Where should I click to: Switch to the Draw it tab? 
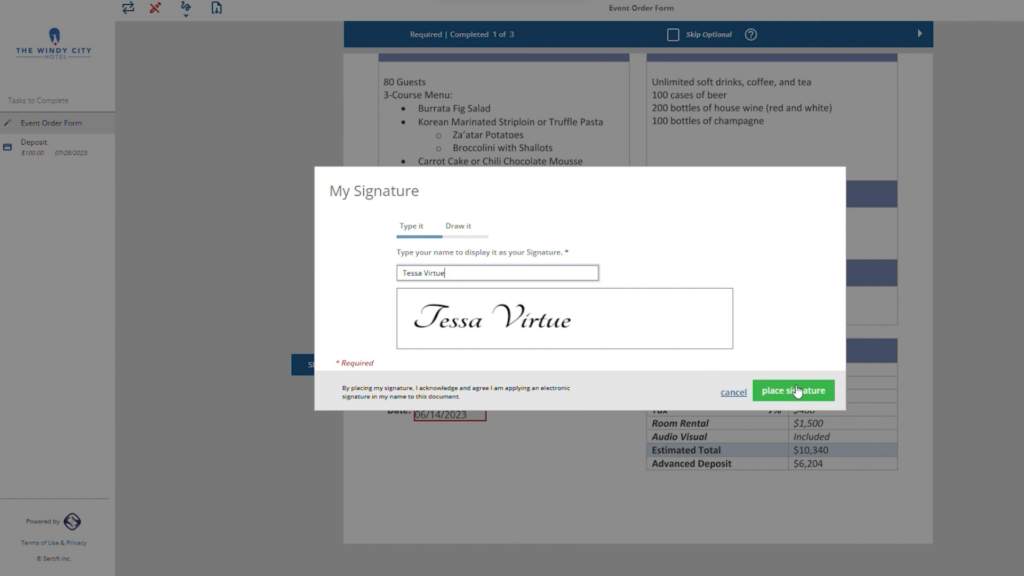coord(458,227)
